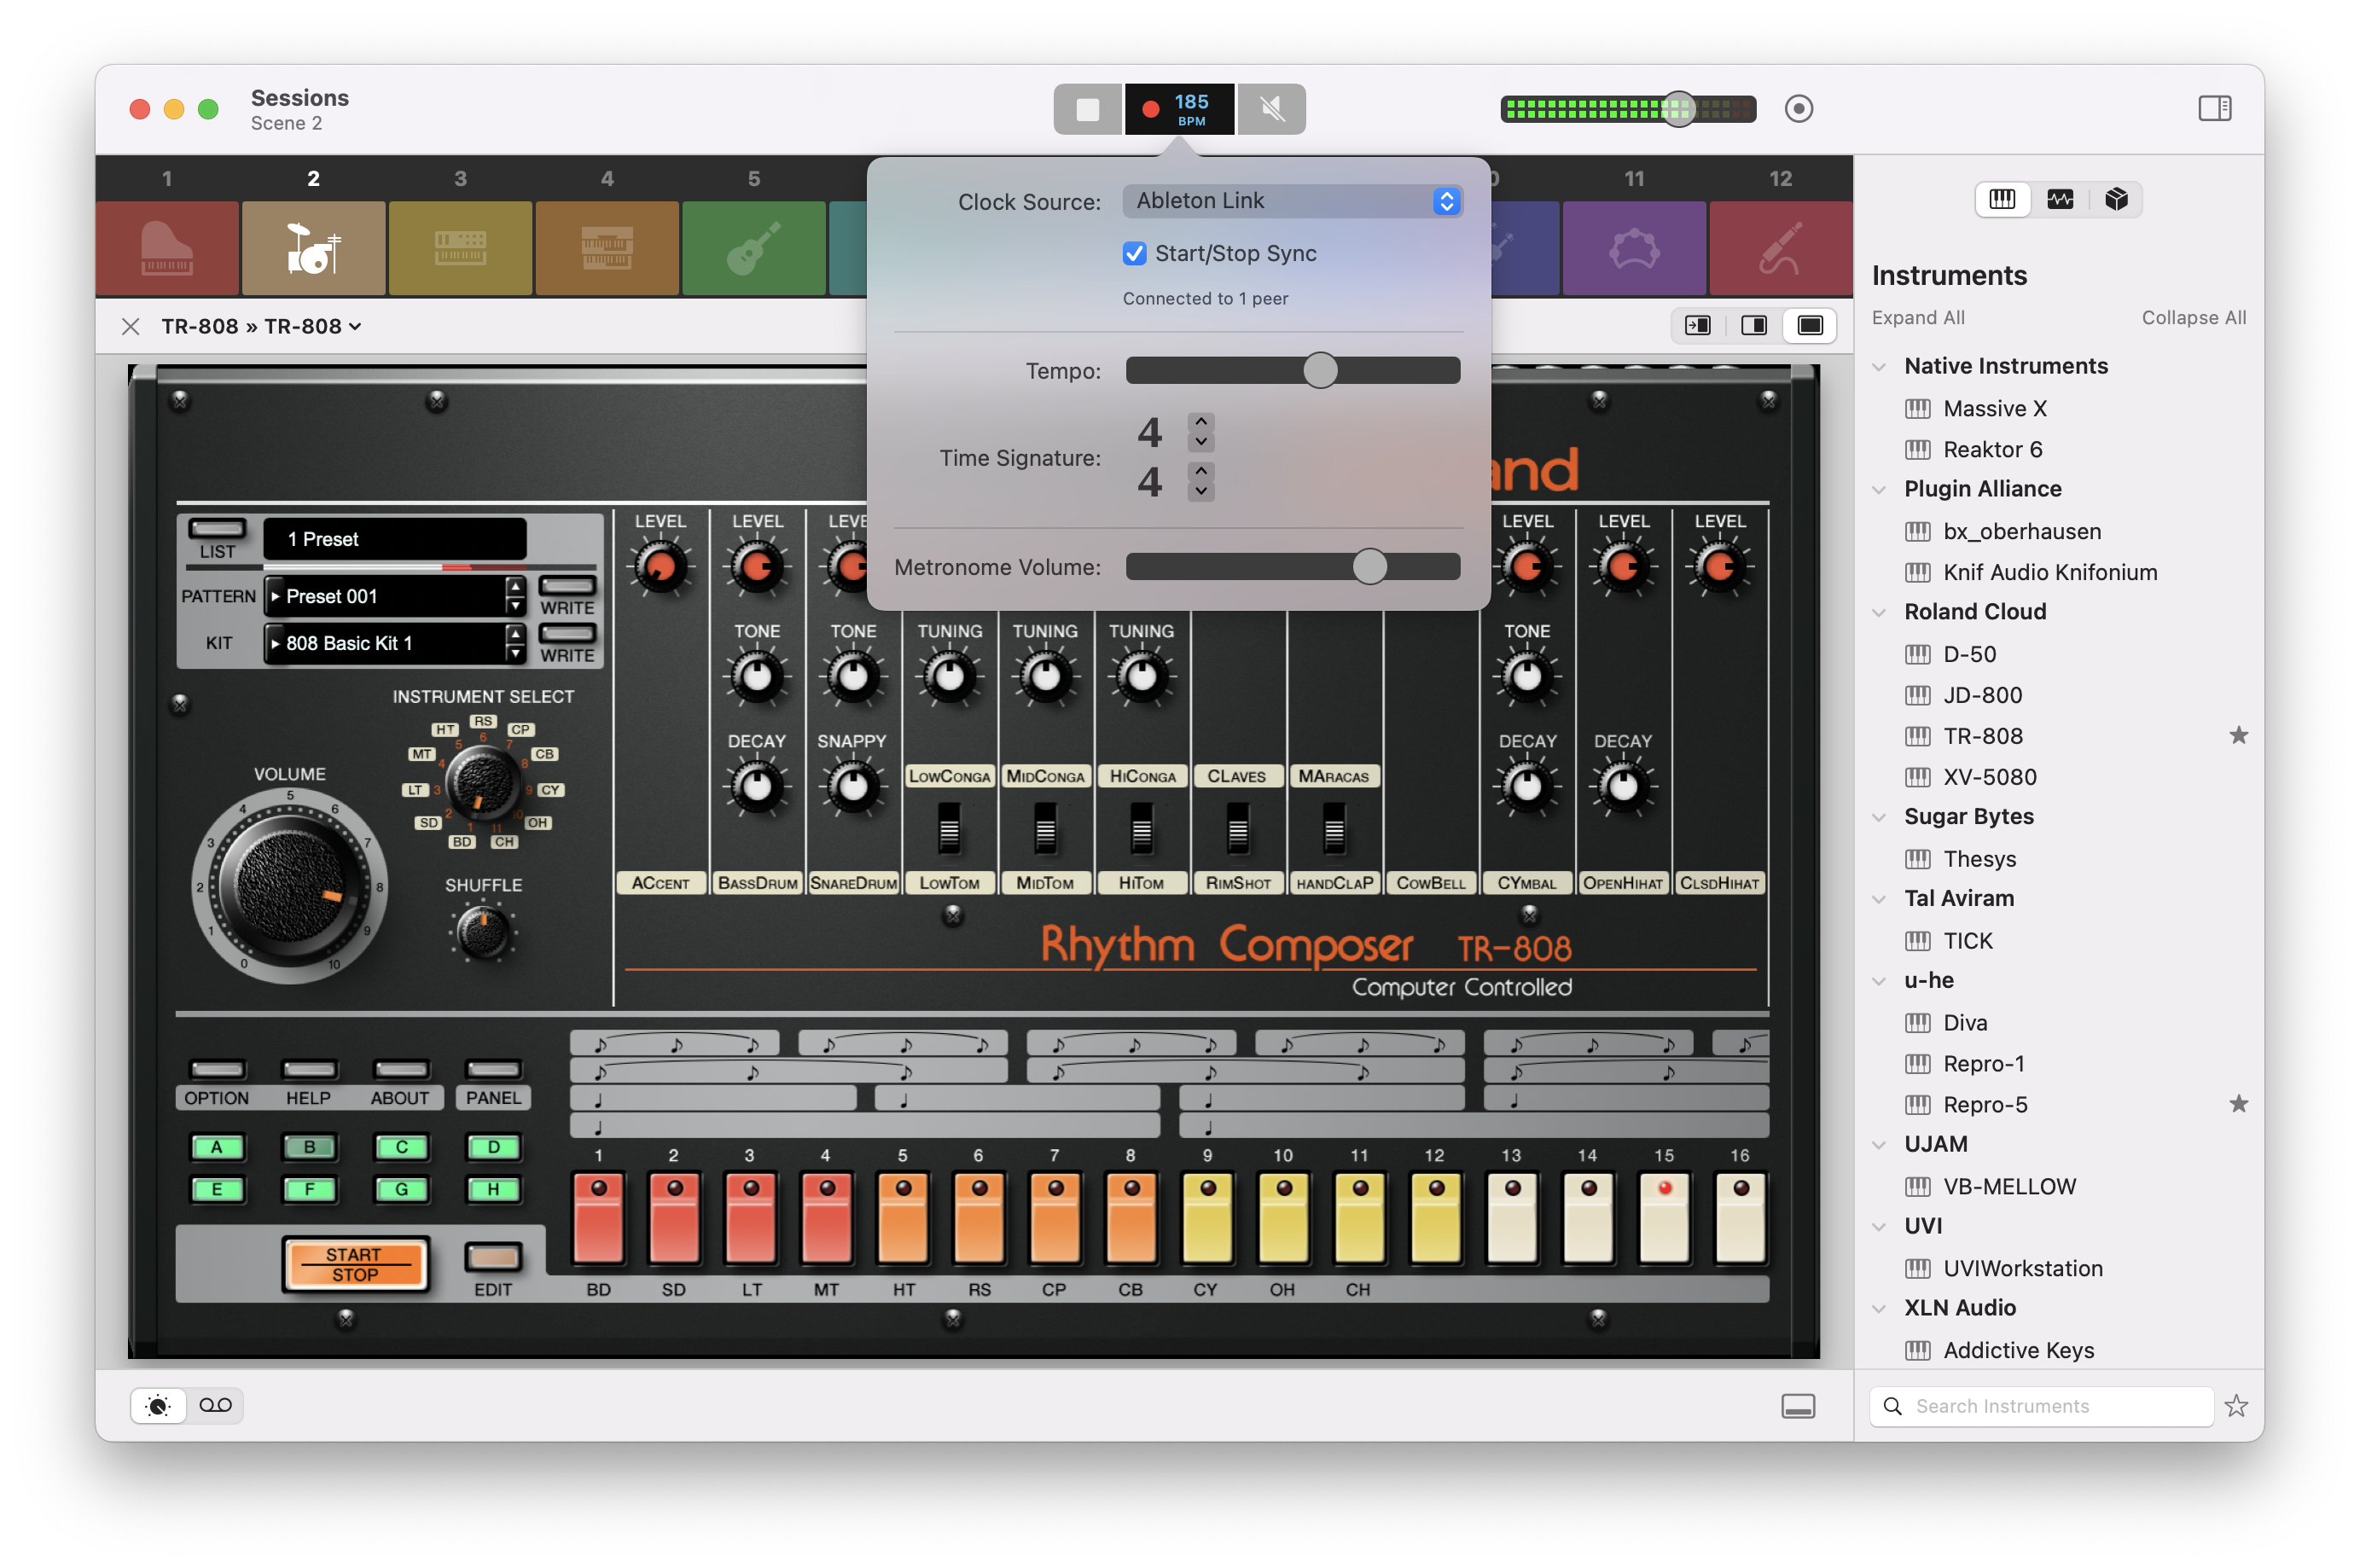Click the PATTERN WRITE button
Viewport: 2360px width, 1568px height.
[x=567, y=585]
